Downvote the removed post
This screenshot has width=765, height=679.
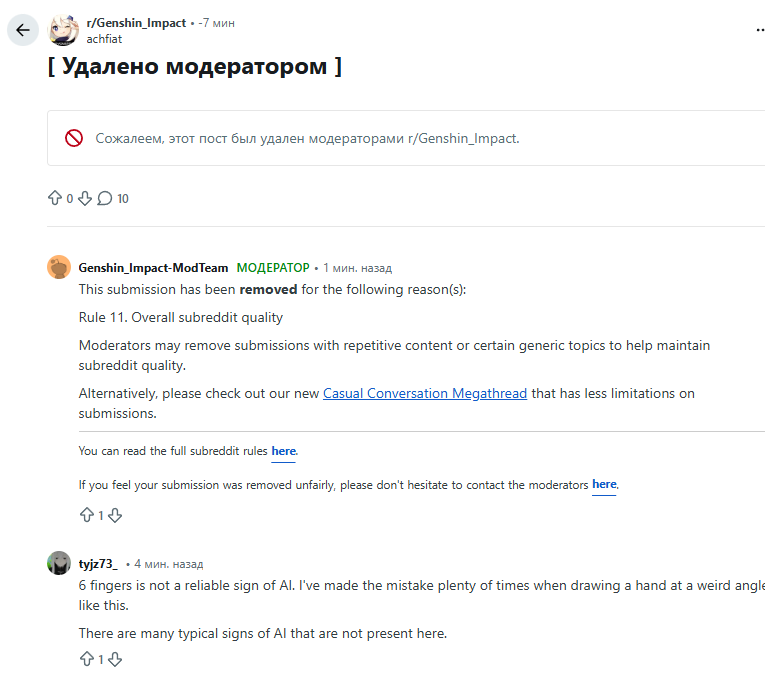[85, 198]
